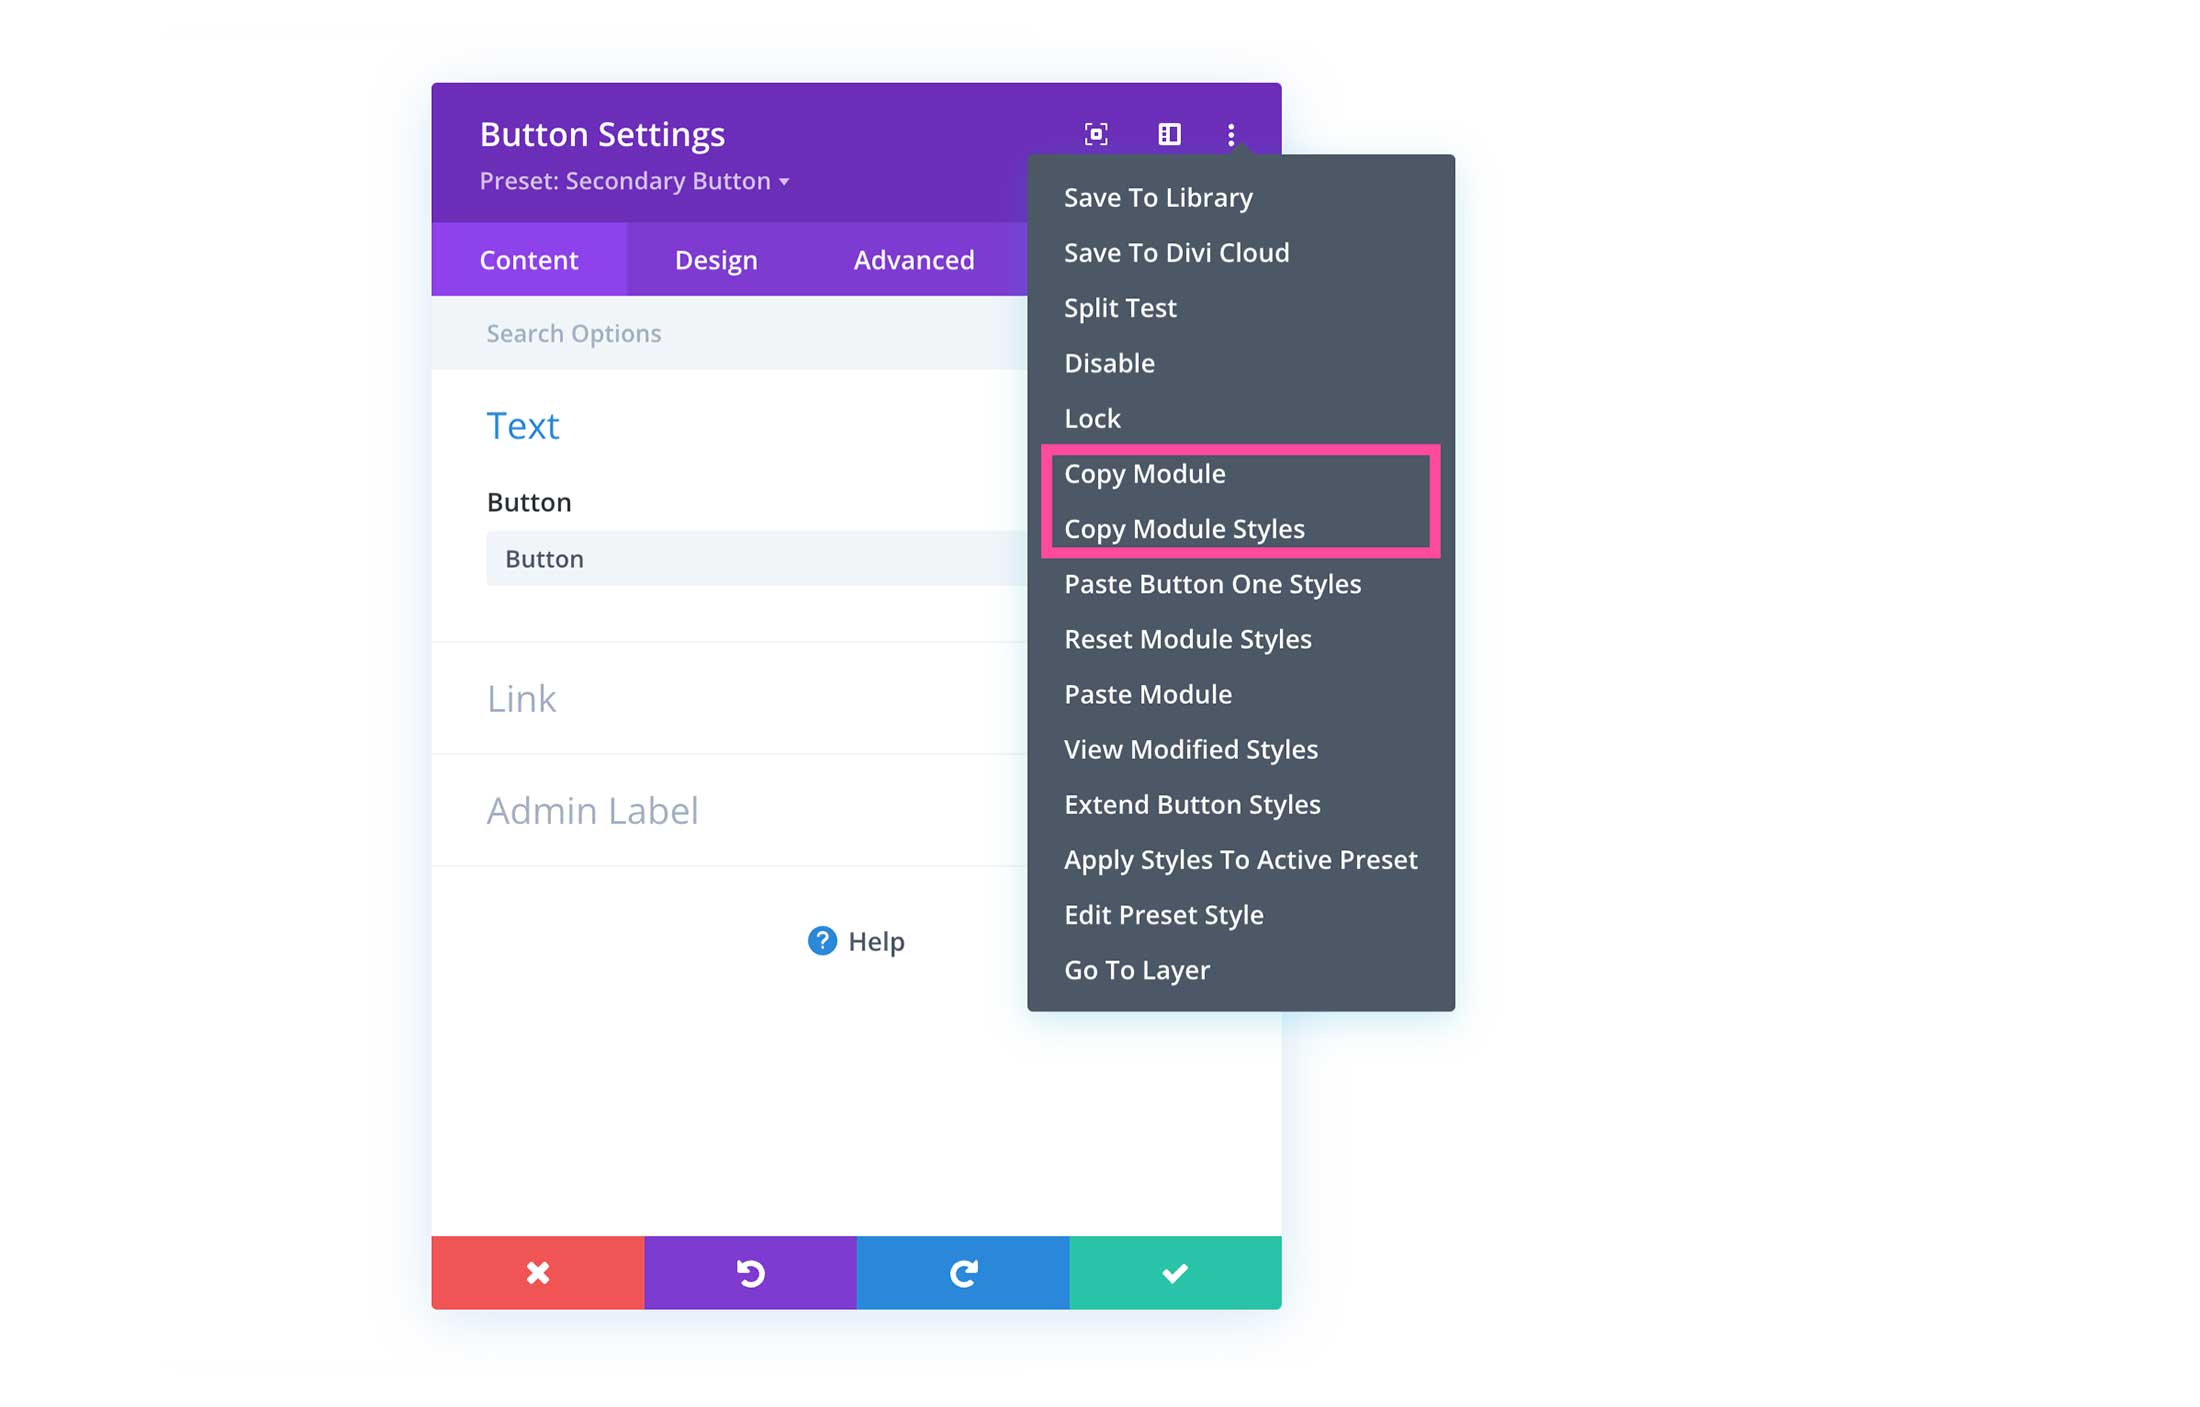Redo changes with the blue redo arrow
Image resolution: width=2200 pixels, height=1407 pixels.
[963, 1272]
